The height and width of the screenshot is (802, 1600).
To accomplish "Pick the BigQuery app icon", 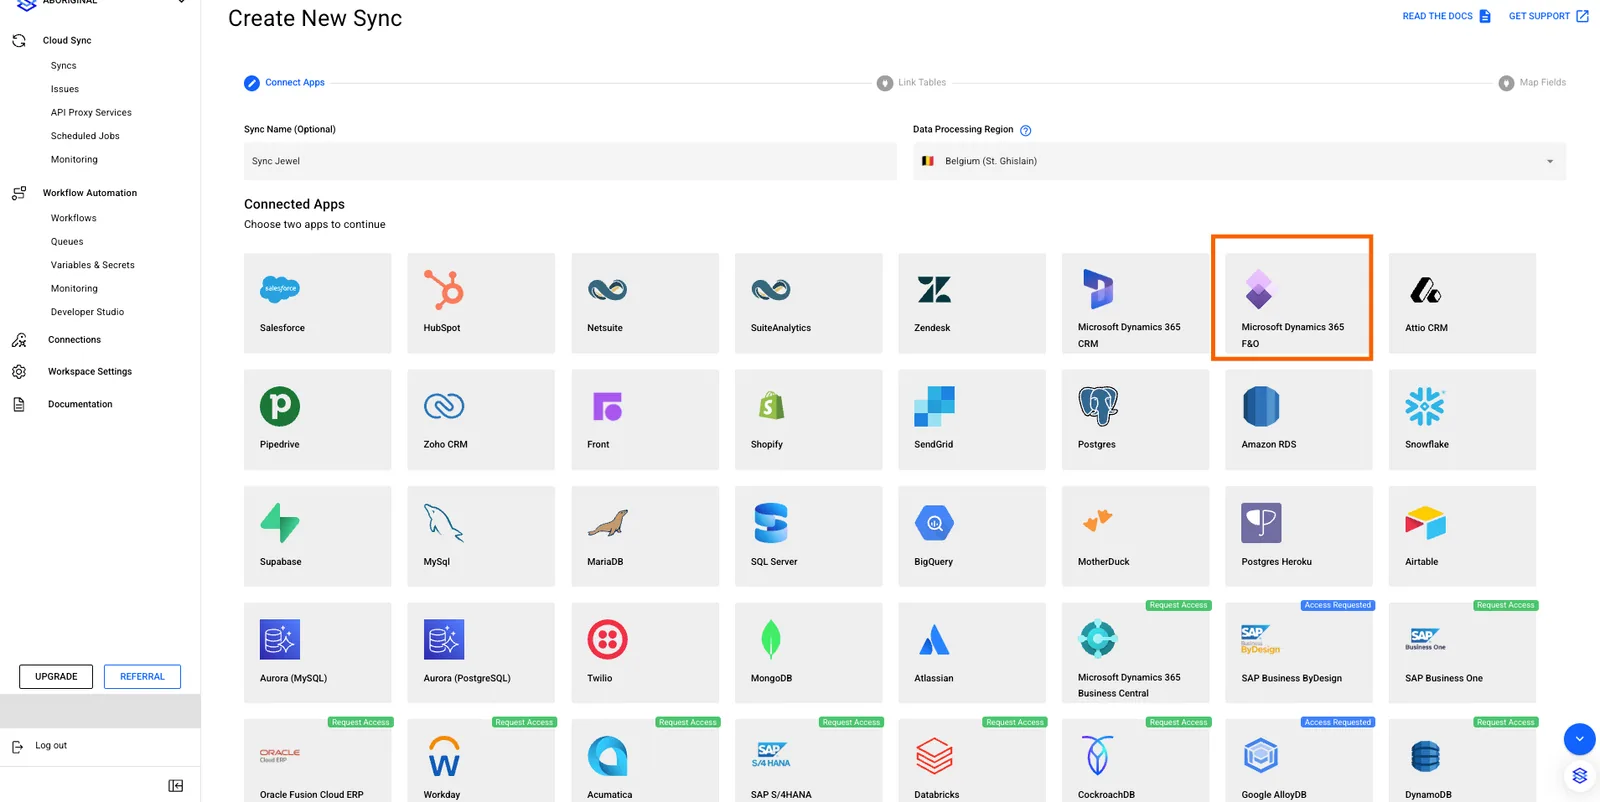I will [934, 523].
